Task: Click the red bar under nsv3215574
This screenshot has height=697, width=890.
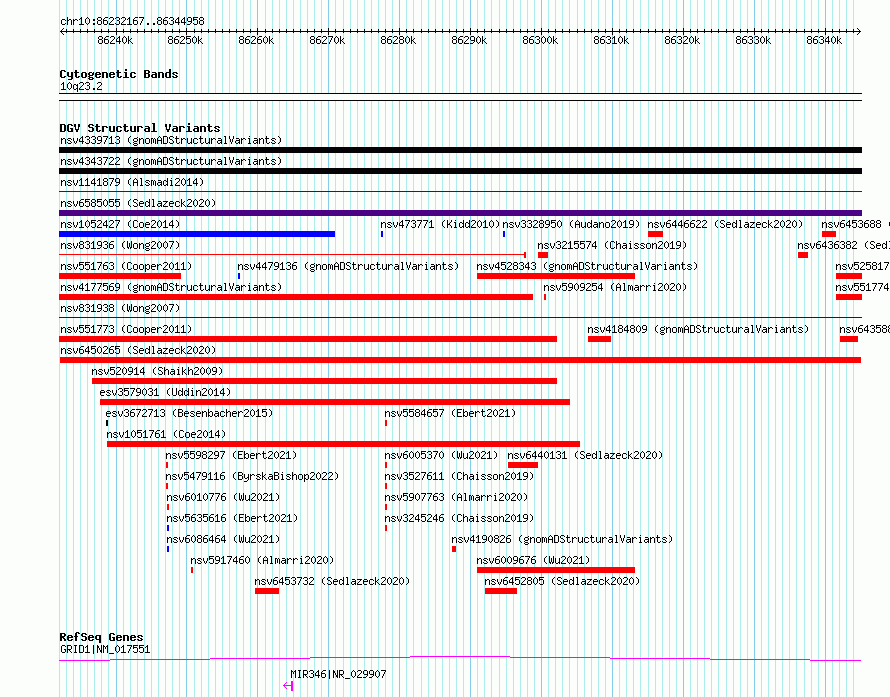Action: (543, 255)
